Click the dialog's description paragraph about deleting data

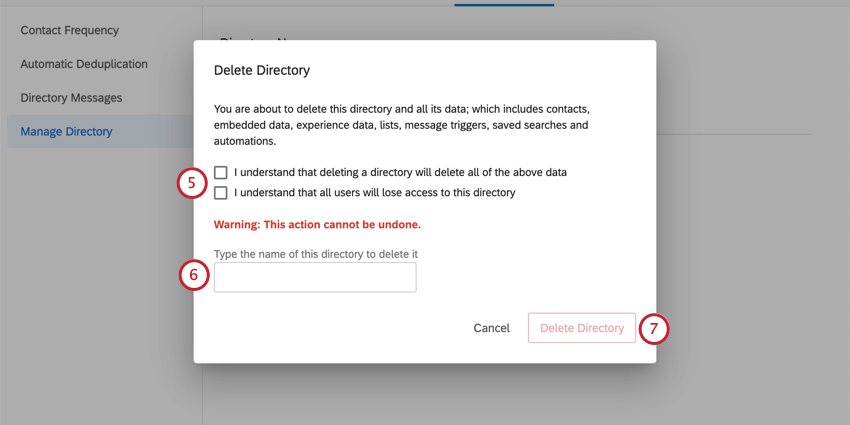click(x=402, y=125)
